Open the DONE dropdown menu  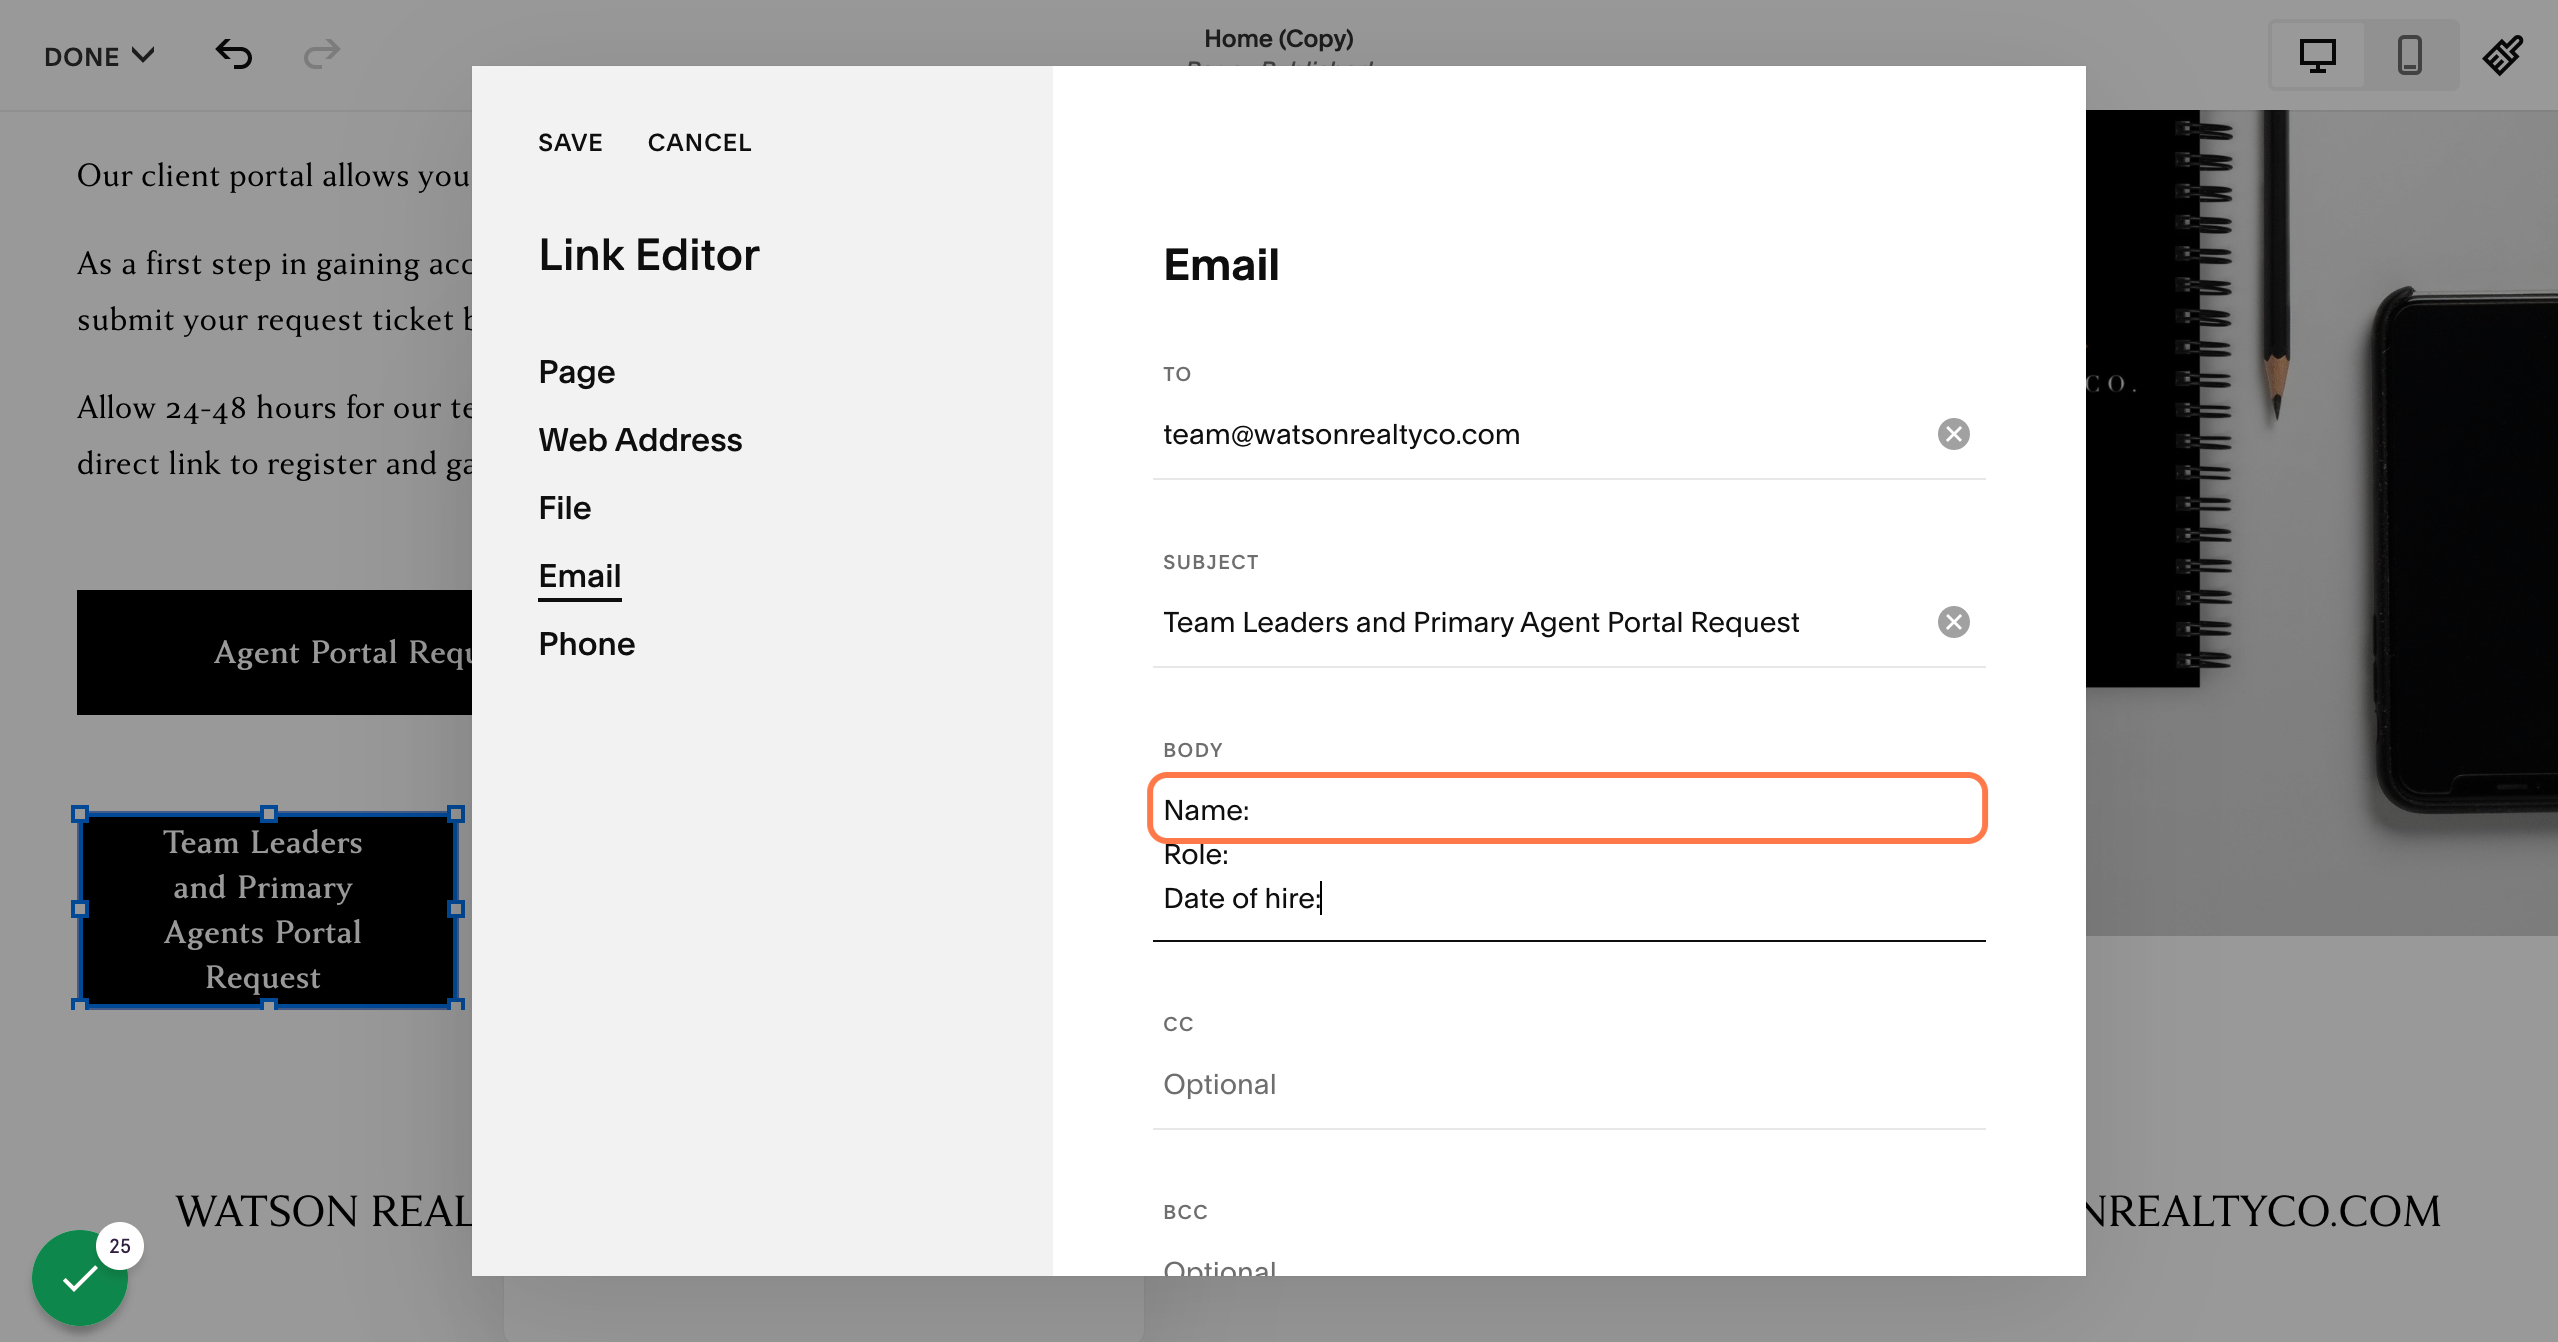(x=99, y=56)
